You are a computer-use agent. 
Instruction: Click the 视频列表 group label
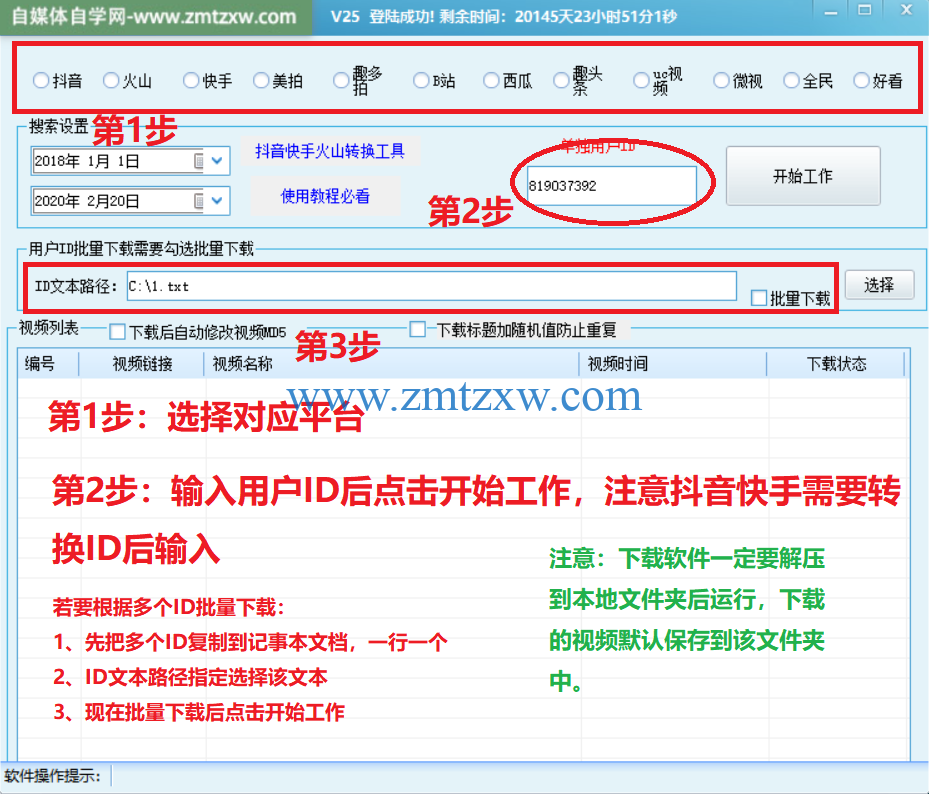point(49,328)
